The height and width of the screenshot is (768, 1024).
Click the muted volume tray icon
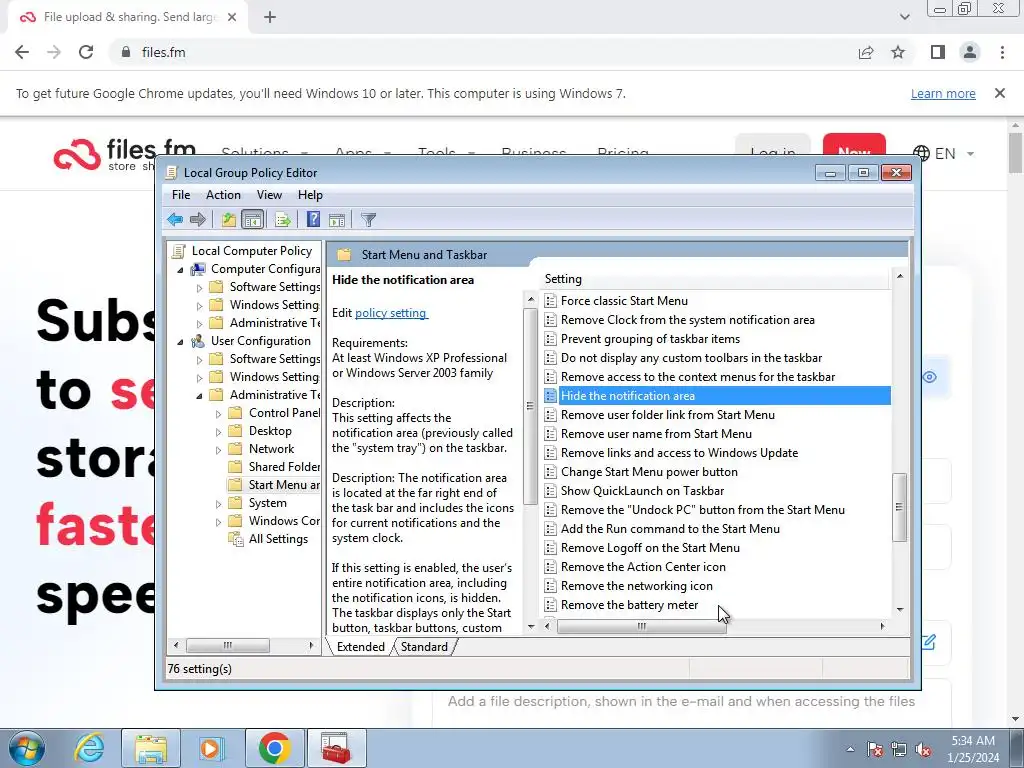tap(923, 749)
